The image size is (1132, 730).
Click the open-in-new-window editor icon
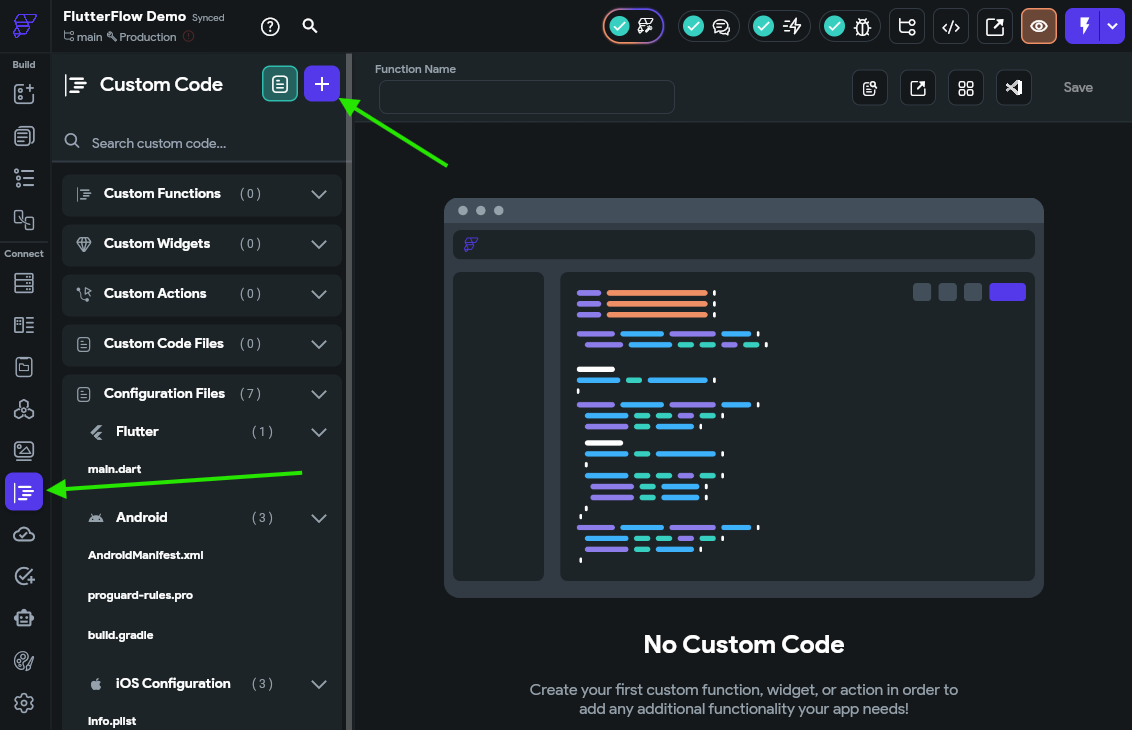(x=918, y=88)
